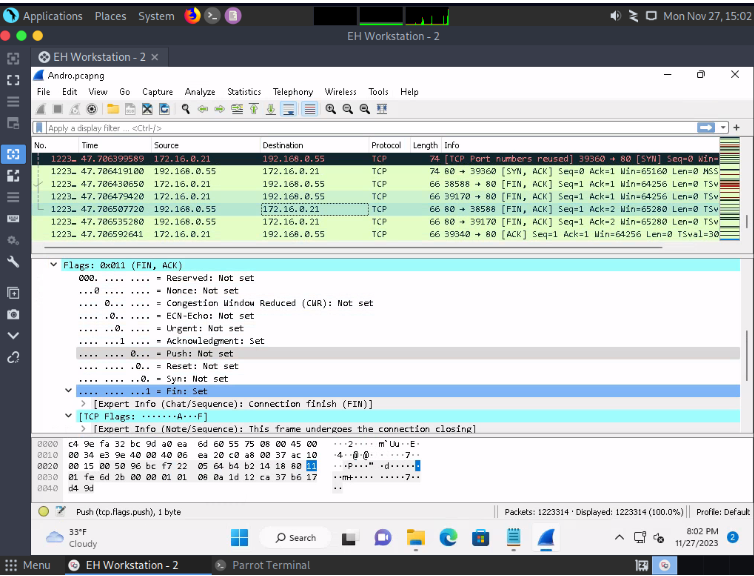Click the Open capture file folder icon
Image resolution: width=754 pixels, height=576 pixels.
112,109
